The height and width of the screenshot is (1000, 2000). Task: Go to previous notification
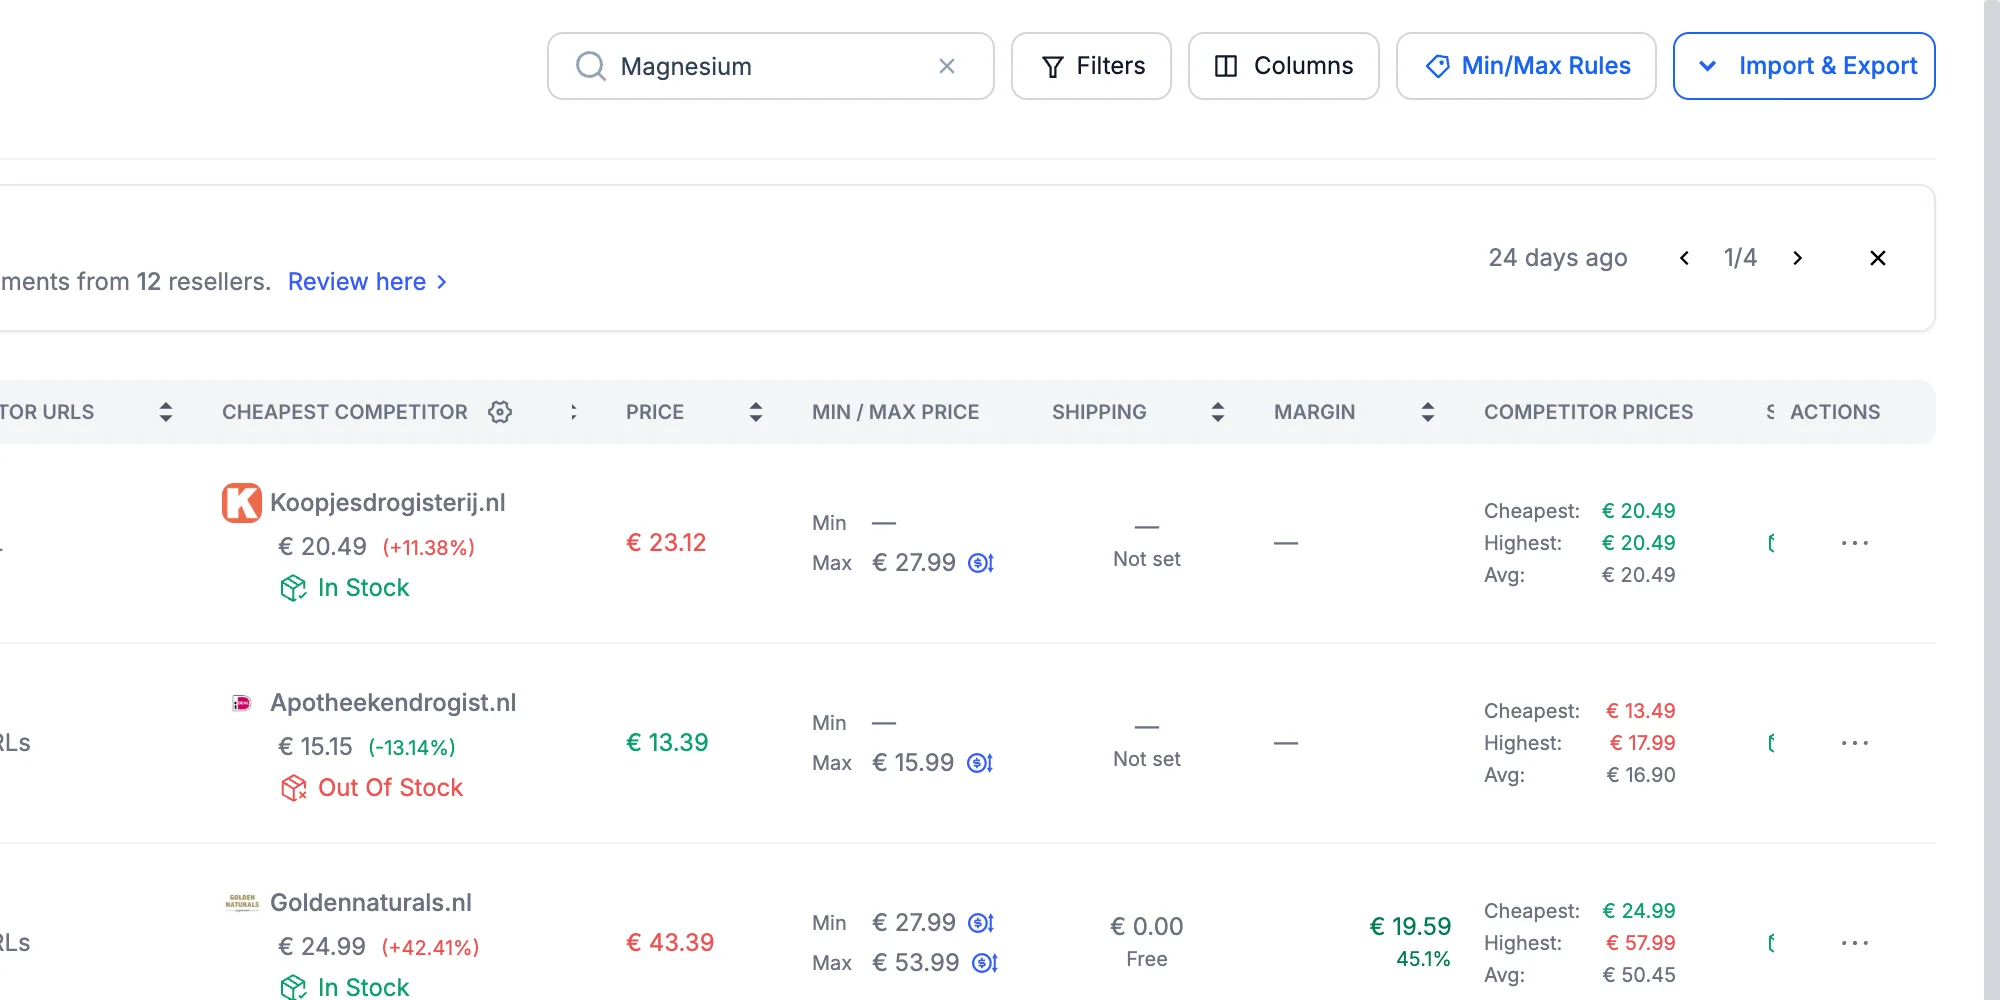coord(1684,258)
